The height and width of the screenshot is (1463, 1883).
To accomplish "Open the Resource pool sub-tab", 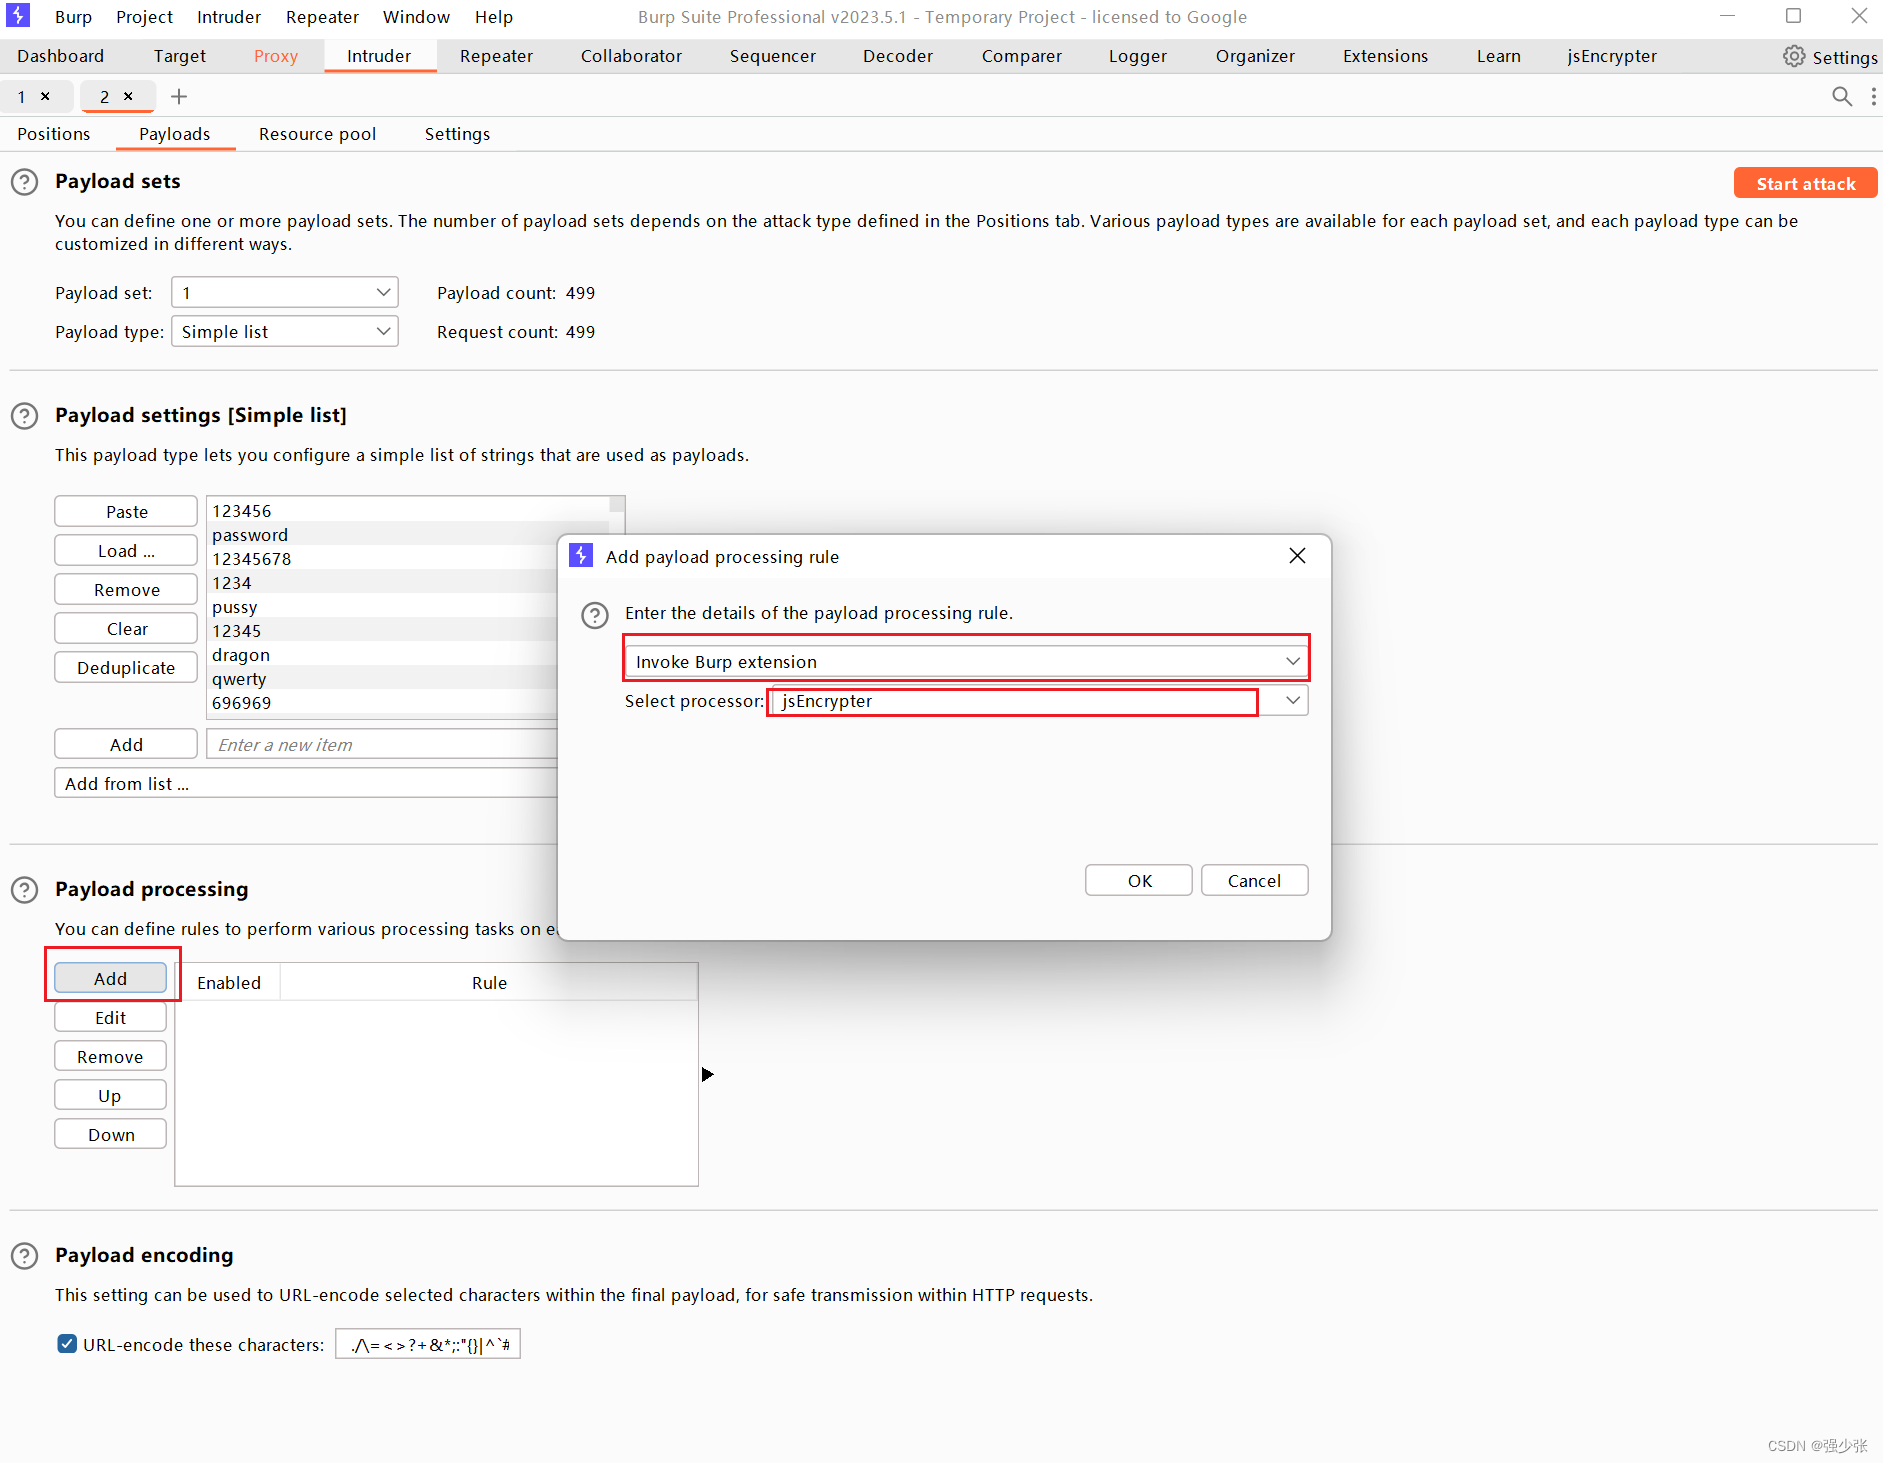I will pos(317,134).
